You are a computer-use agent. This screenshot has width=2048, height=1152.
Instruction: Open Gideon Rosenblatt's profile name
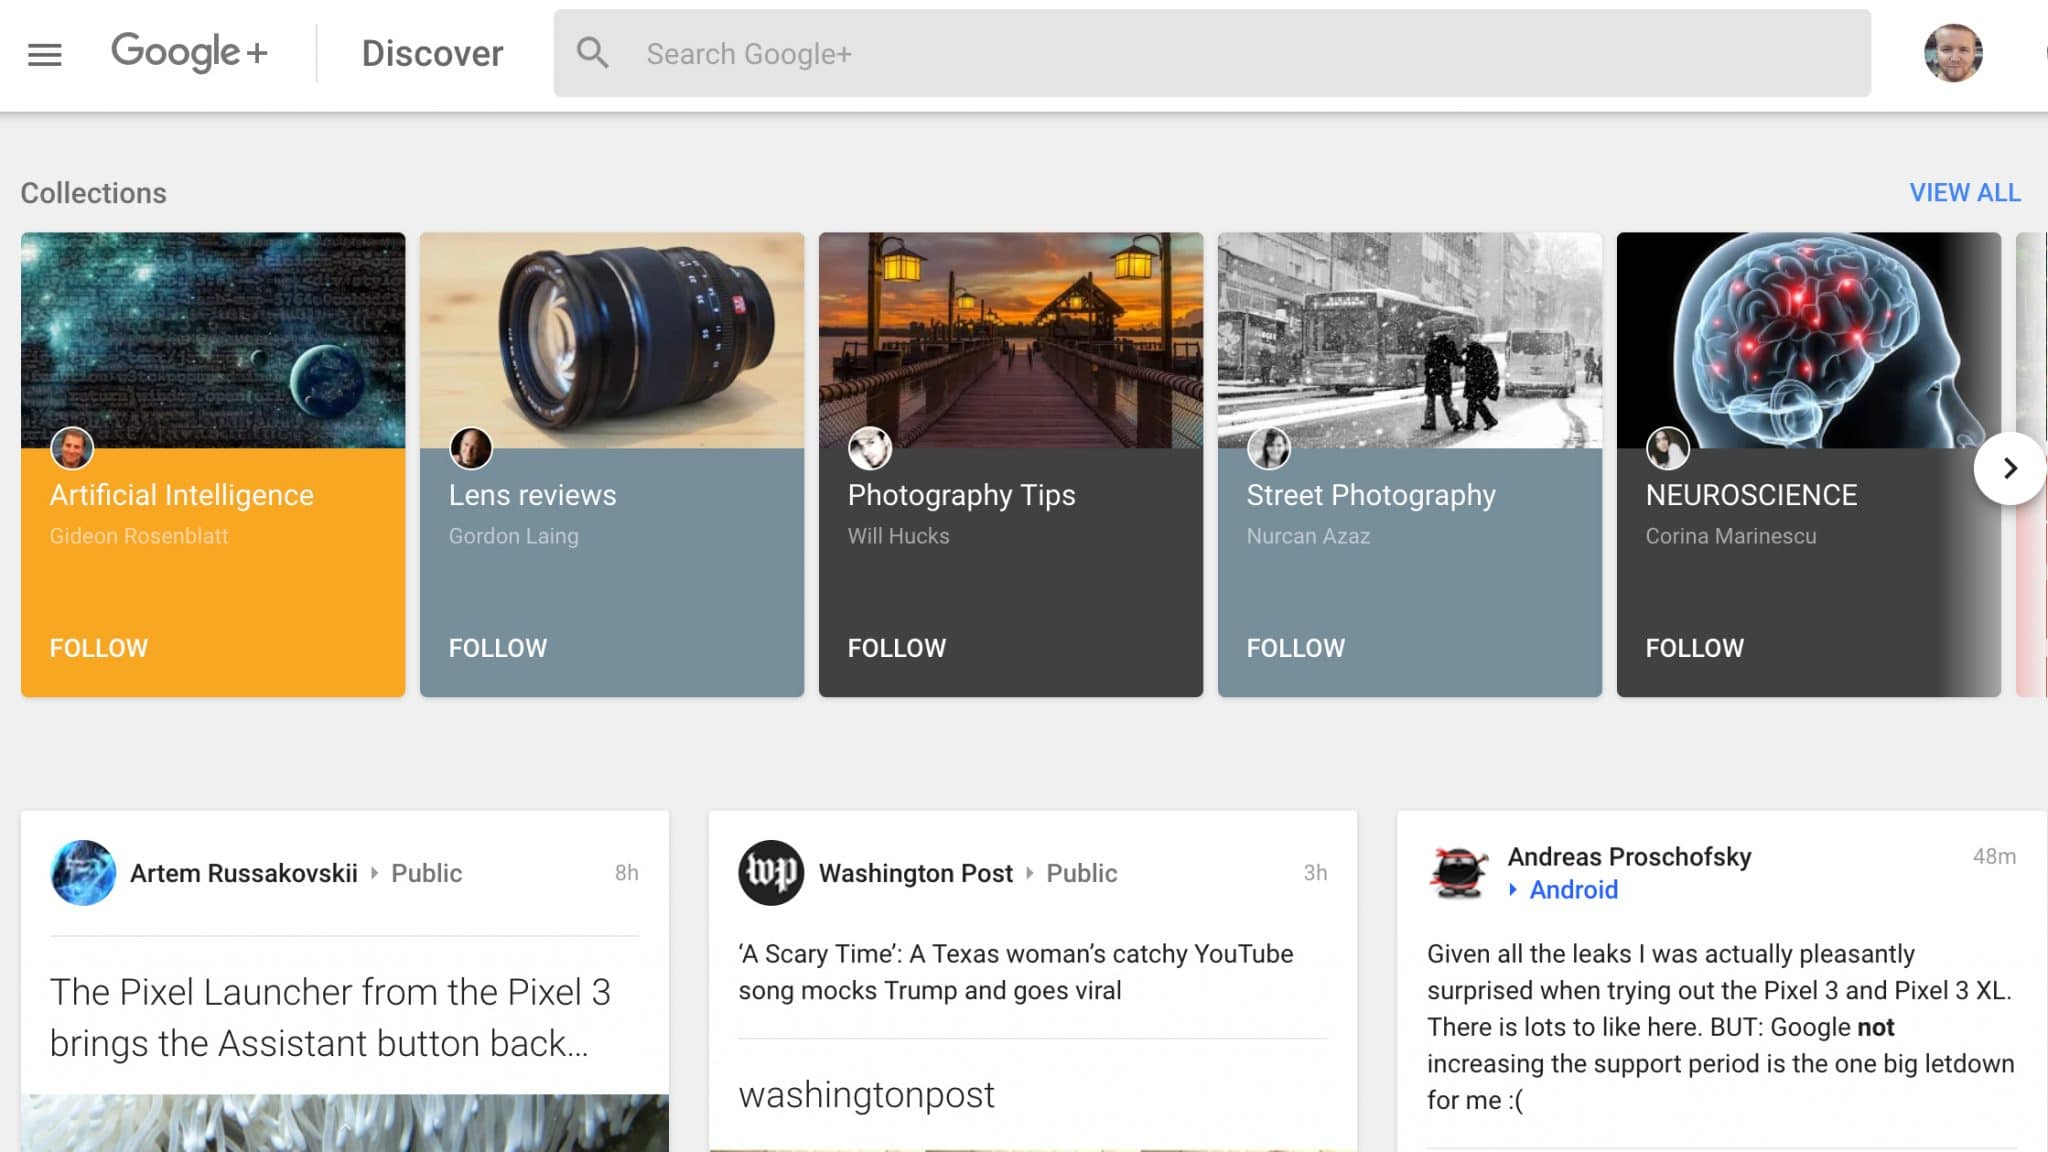tap(139, 536)
